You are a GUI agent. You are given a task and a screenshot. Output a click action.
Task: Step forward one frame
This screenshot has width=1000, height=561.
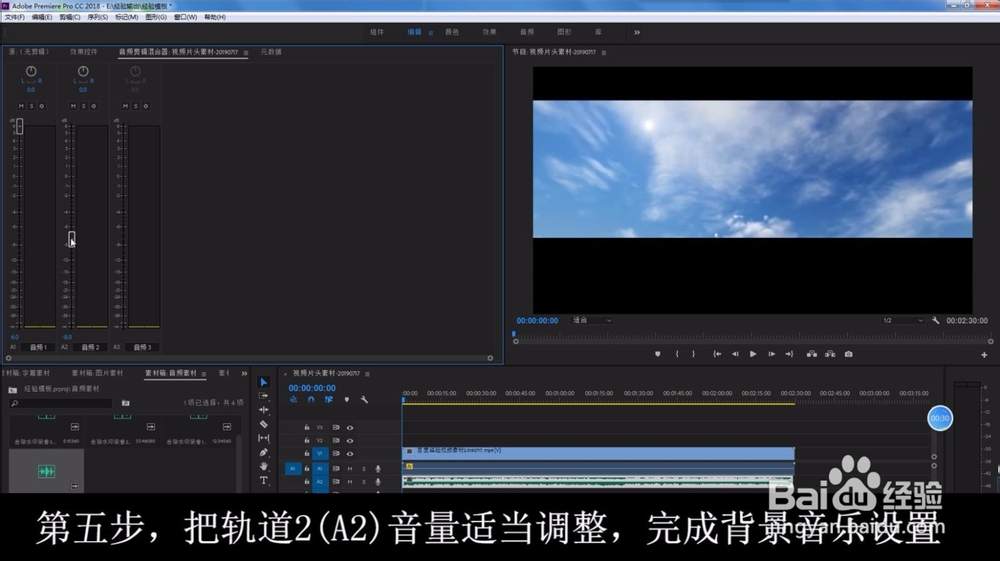click(x=771, y=354)
